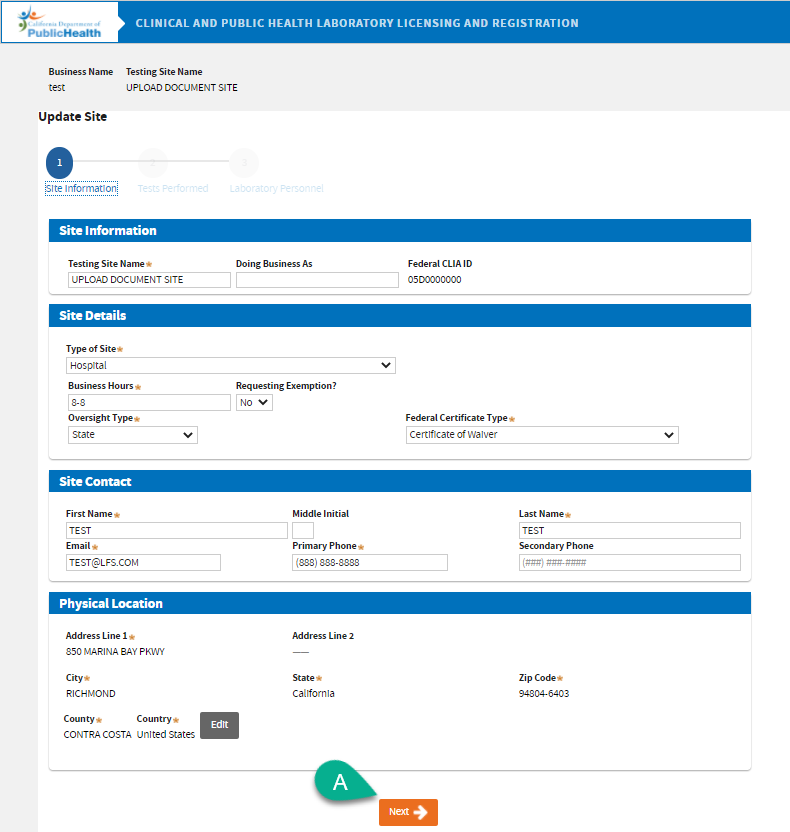Click the step 1 circle in wizard
This screenshot has height=832, width=790.
pos(59,163)
